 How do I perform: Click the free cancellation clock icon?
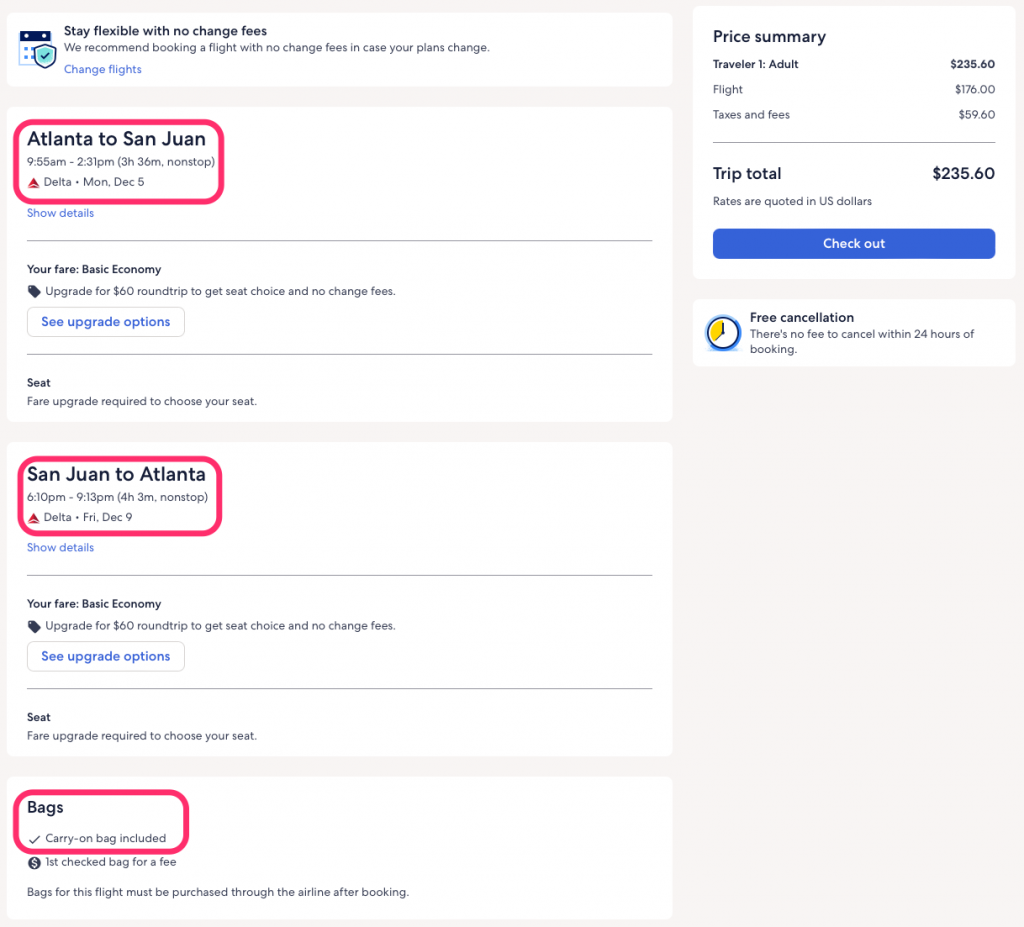point(723,333)
